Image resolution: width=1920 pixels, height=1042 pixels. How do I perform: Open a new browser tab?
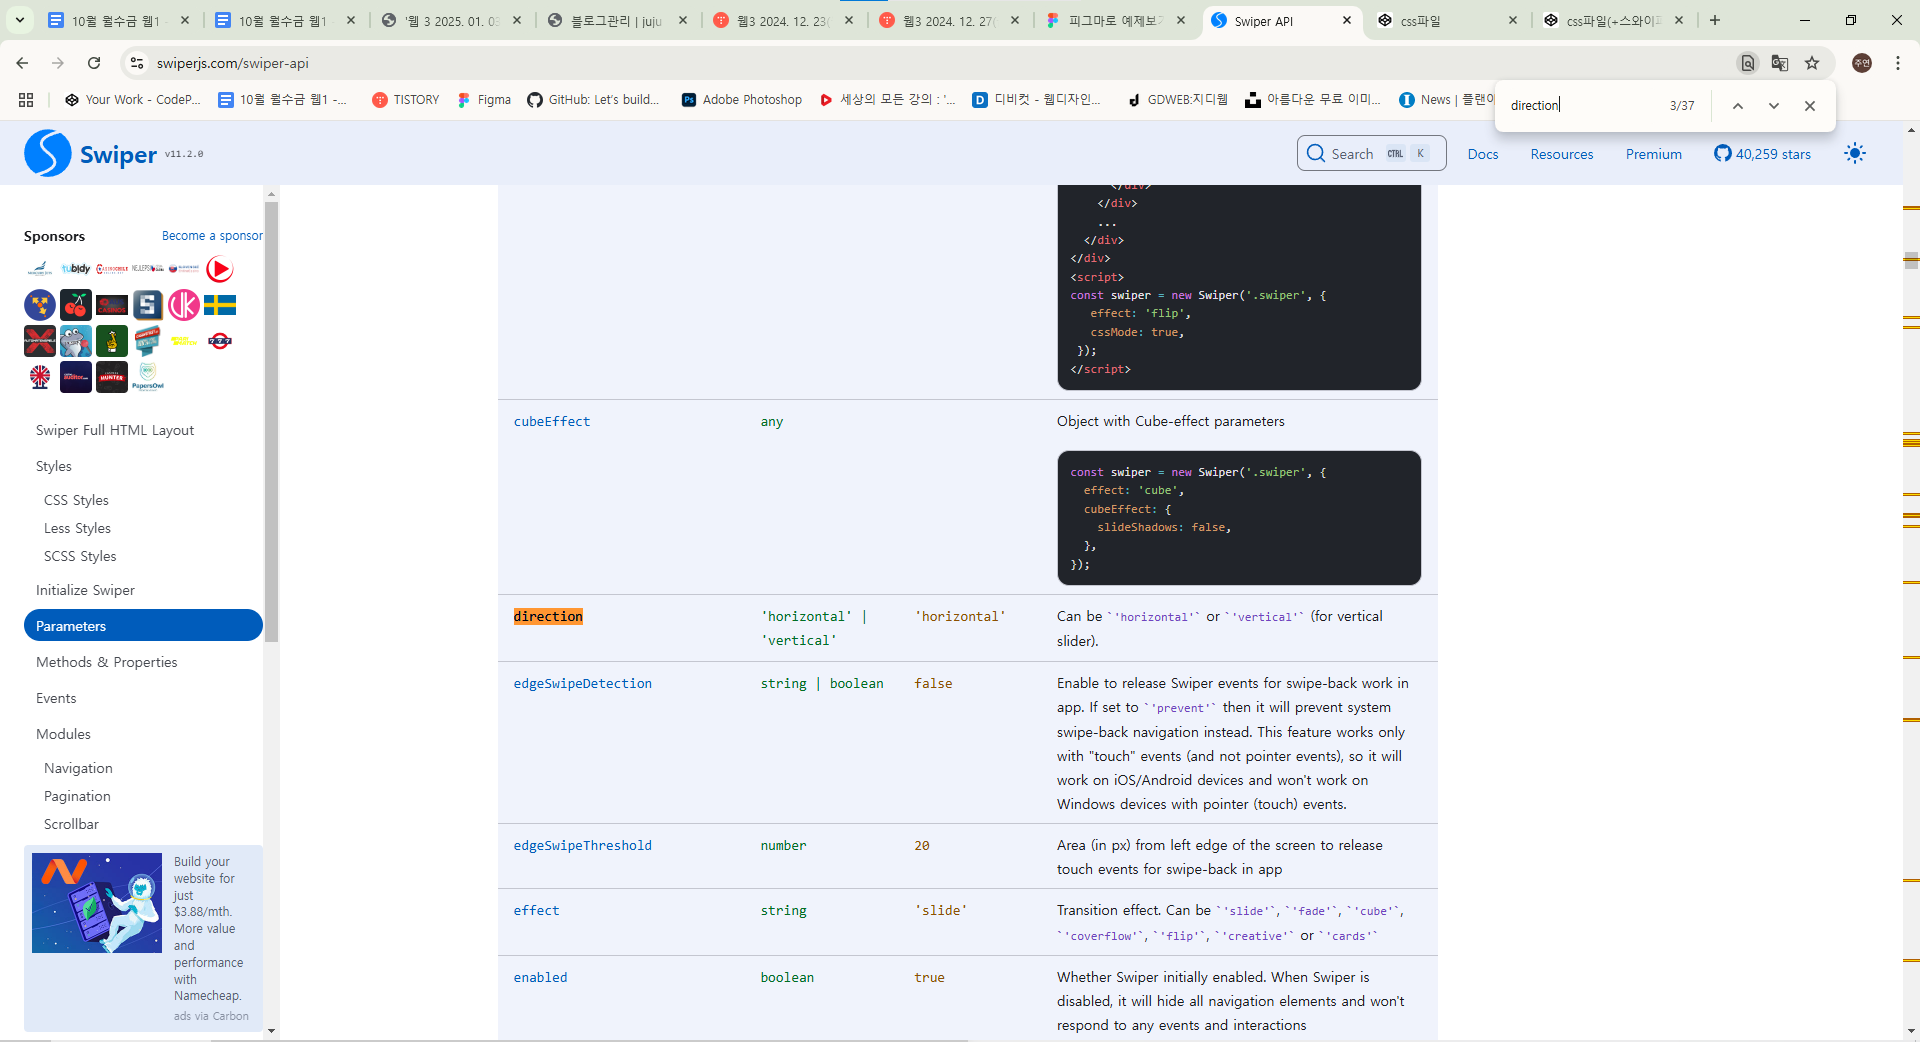pos(1715,20)
